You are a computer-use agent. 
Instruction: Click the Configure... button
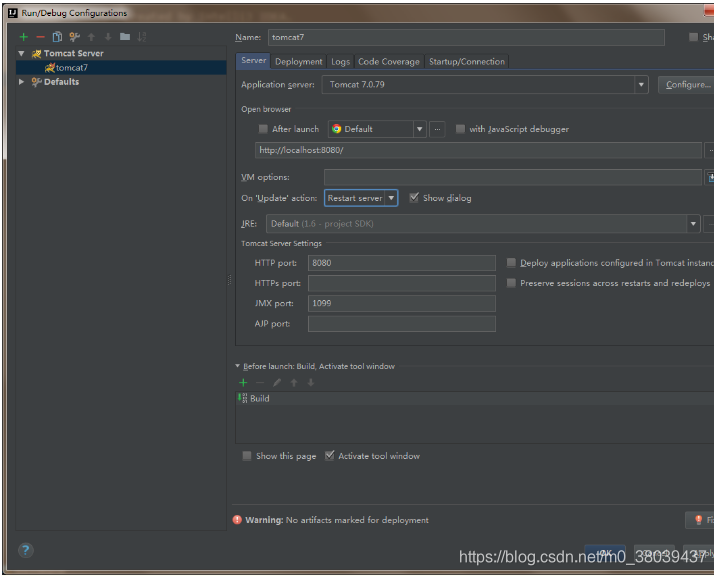[687, 85]
